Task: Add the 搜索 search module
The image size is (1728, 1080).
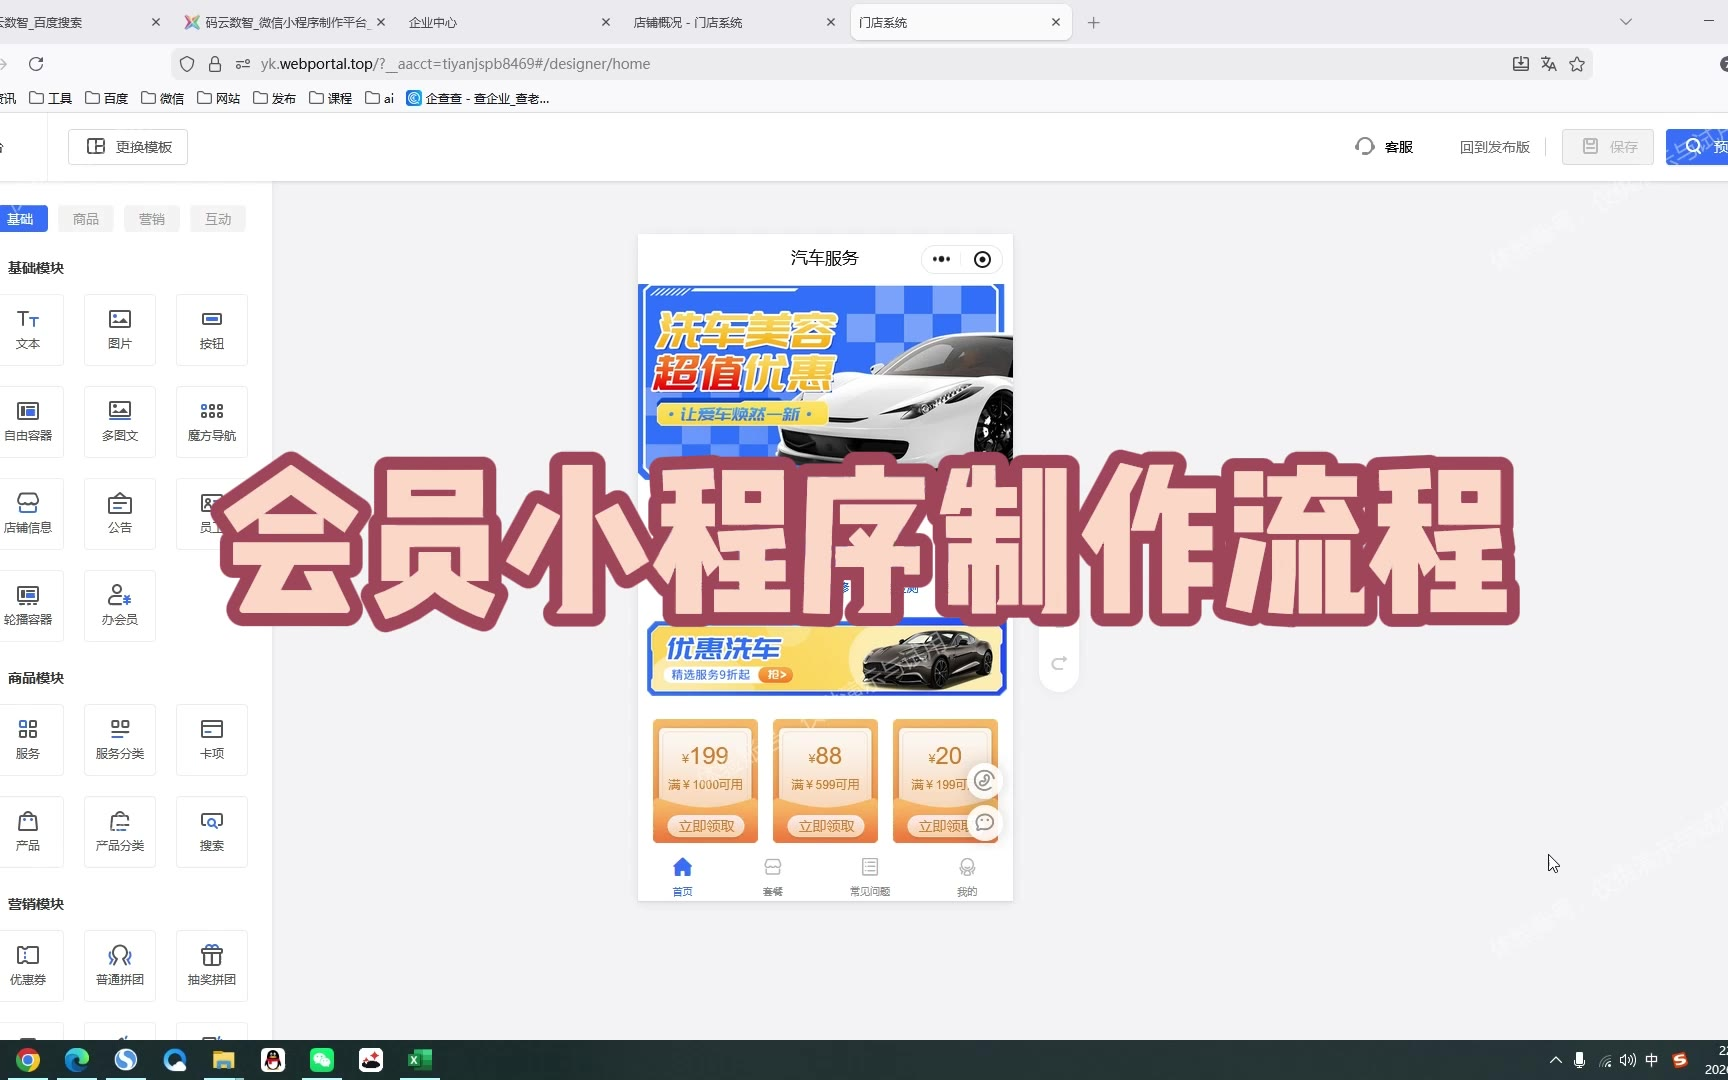Action: (x=211, y=831)
